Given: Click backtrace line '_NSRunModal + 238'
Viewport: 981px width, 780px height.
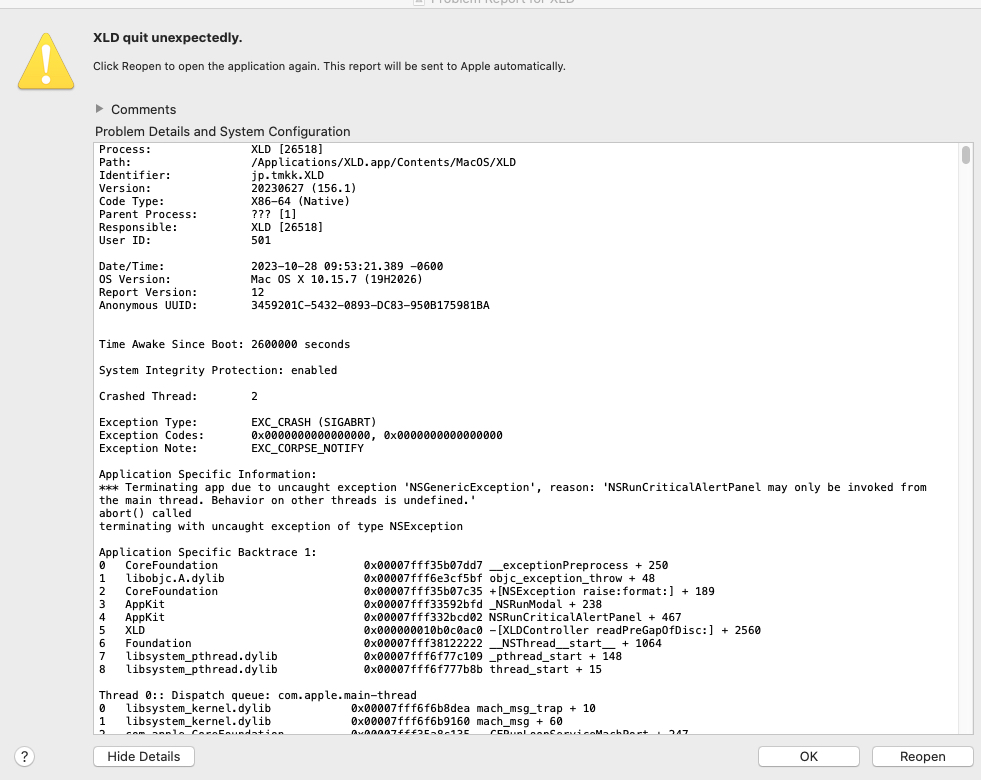Looking at the screenshot, I should tap(350, 604).
